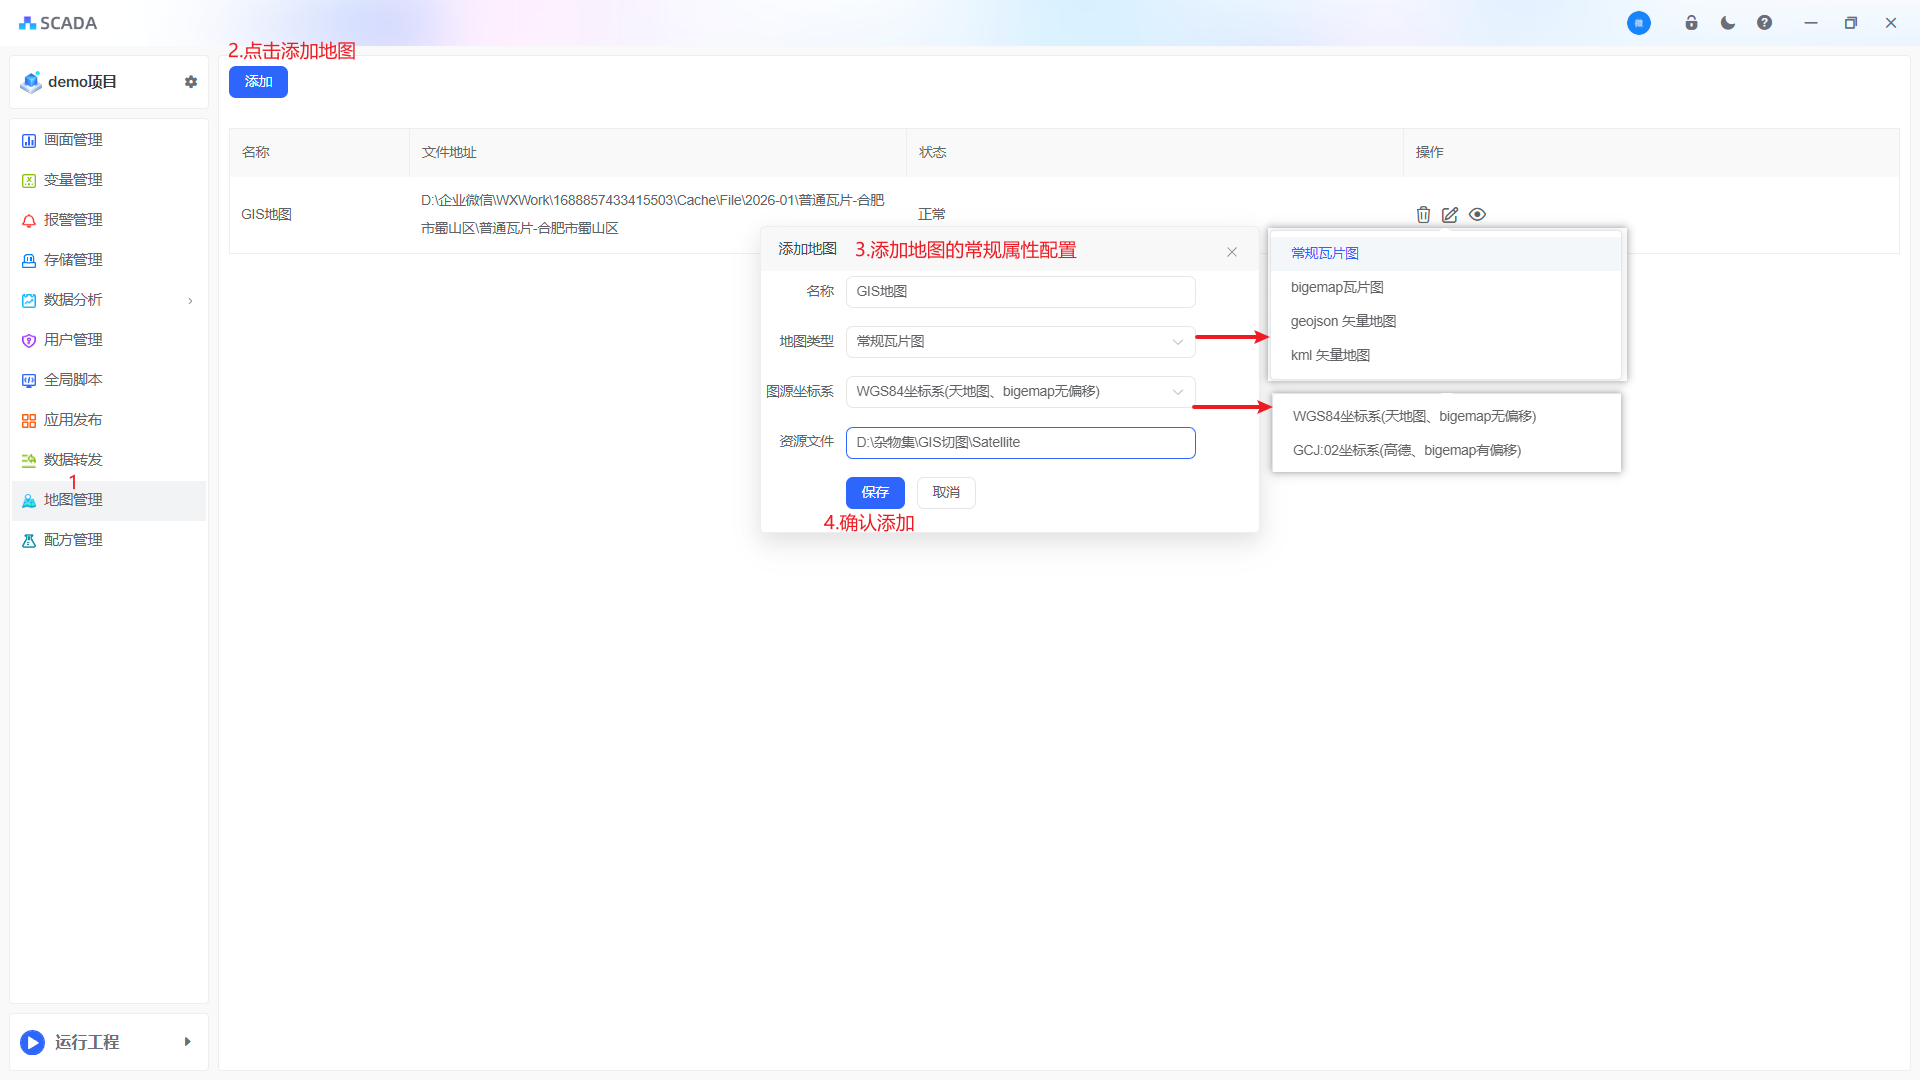This screenshot has height=1080, width=1920.
Task: Open the help question mark icon
Action: pyautogui.click(x=1764, y=23)
